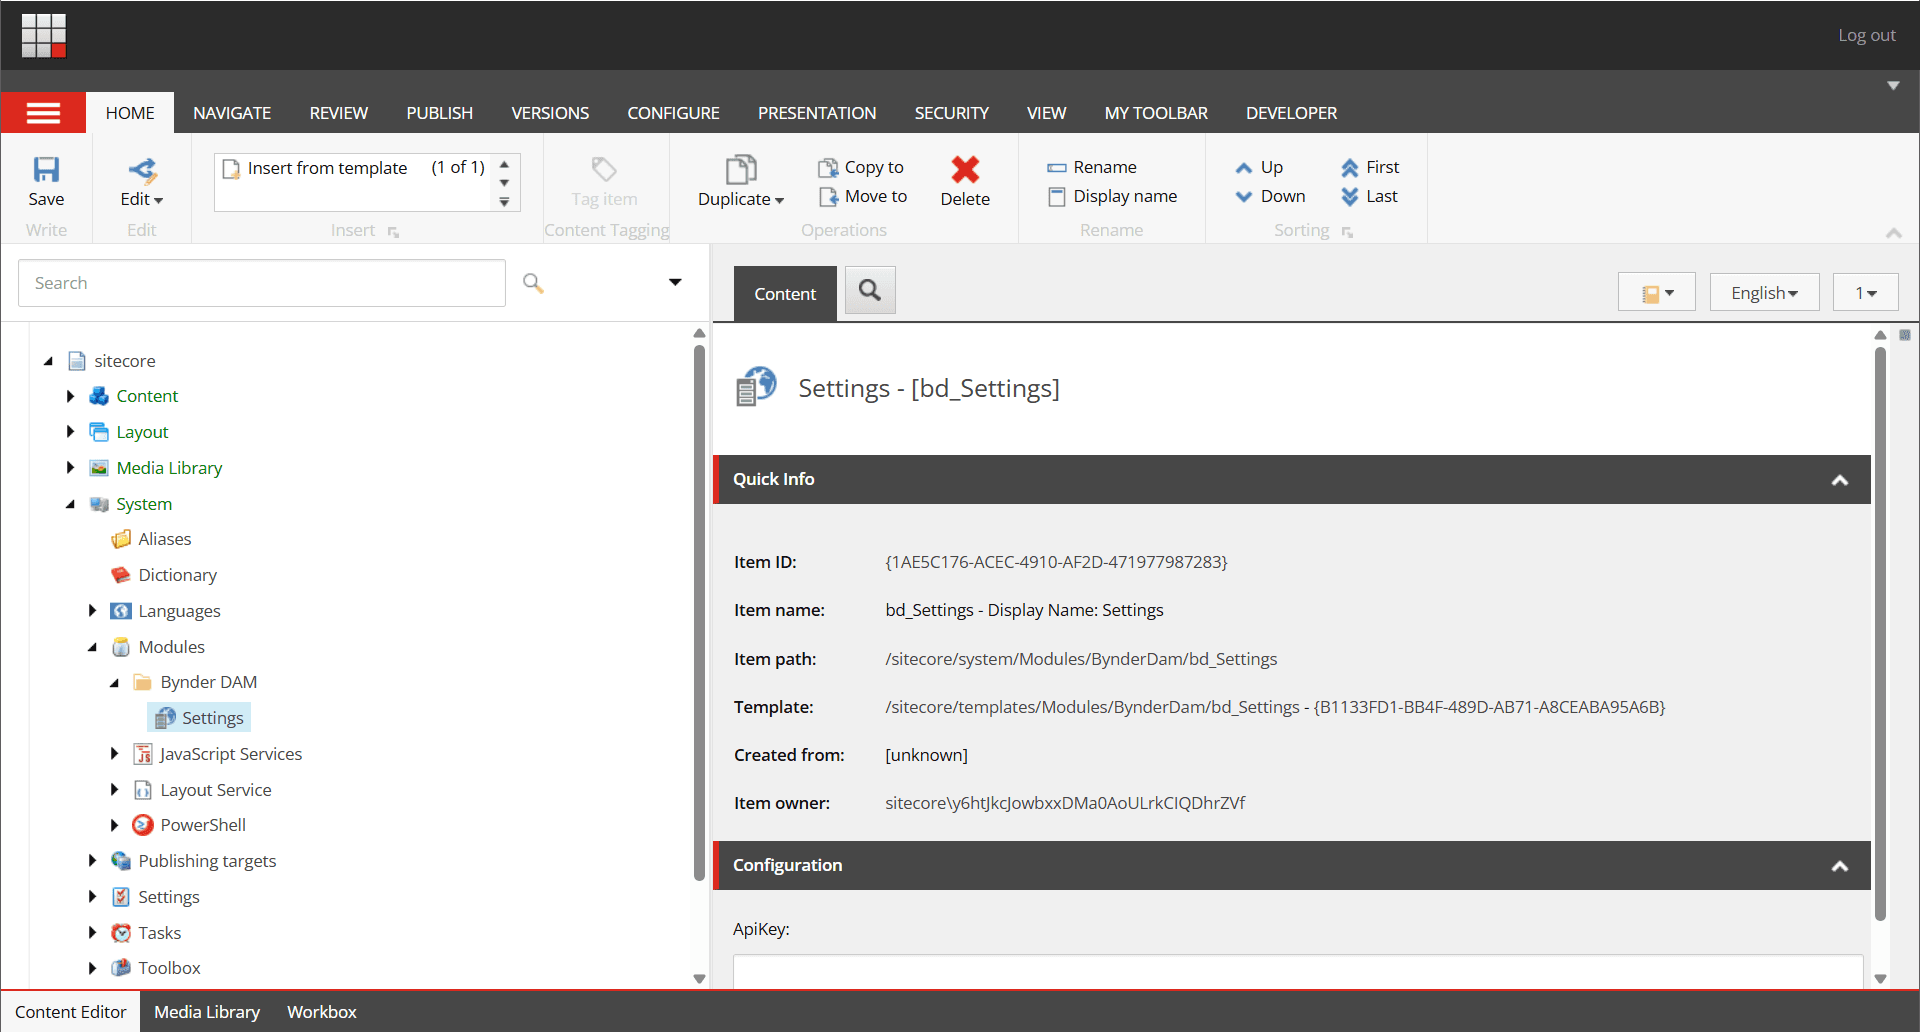Click the Copy to icon
The image size is (1920, 1032).
[828, 166]
